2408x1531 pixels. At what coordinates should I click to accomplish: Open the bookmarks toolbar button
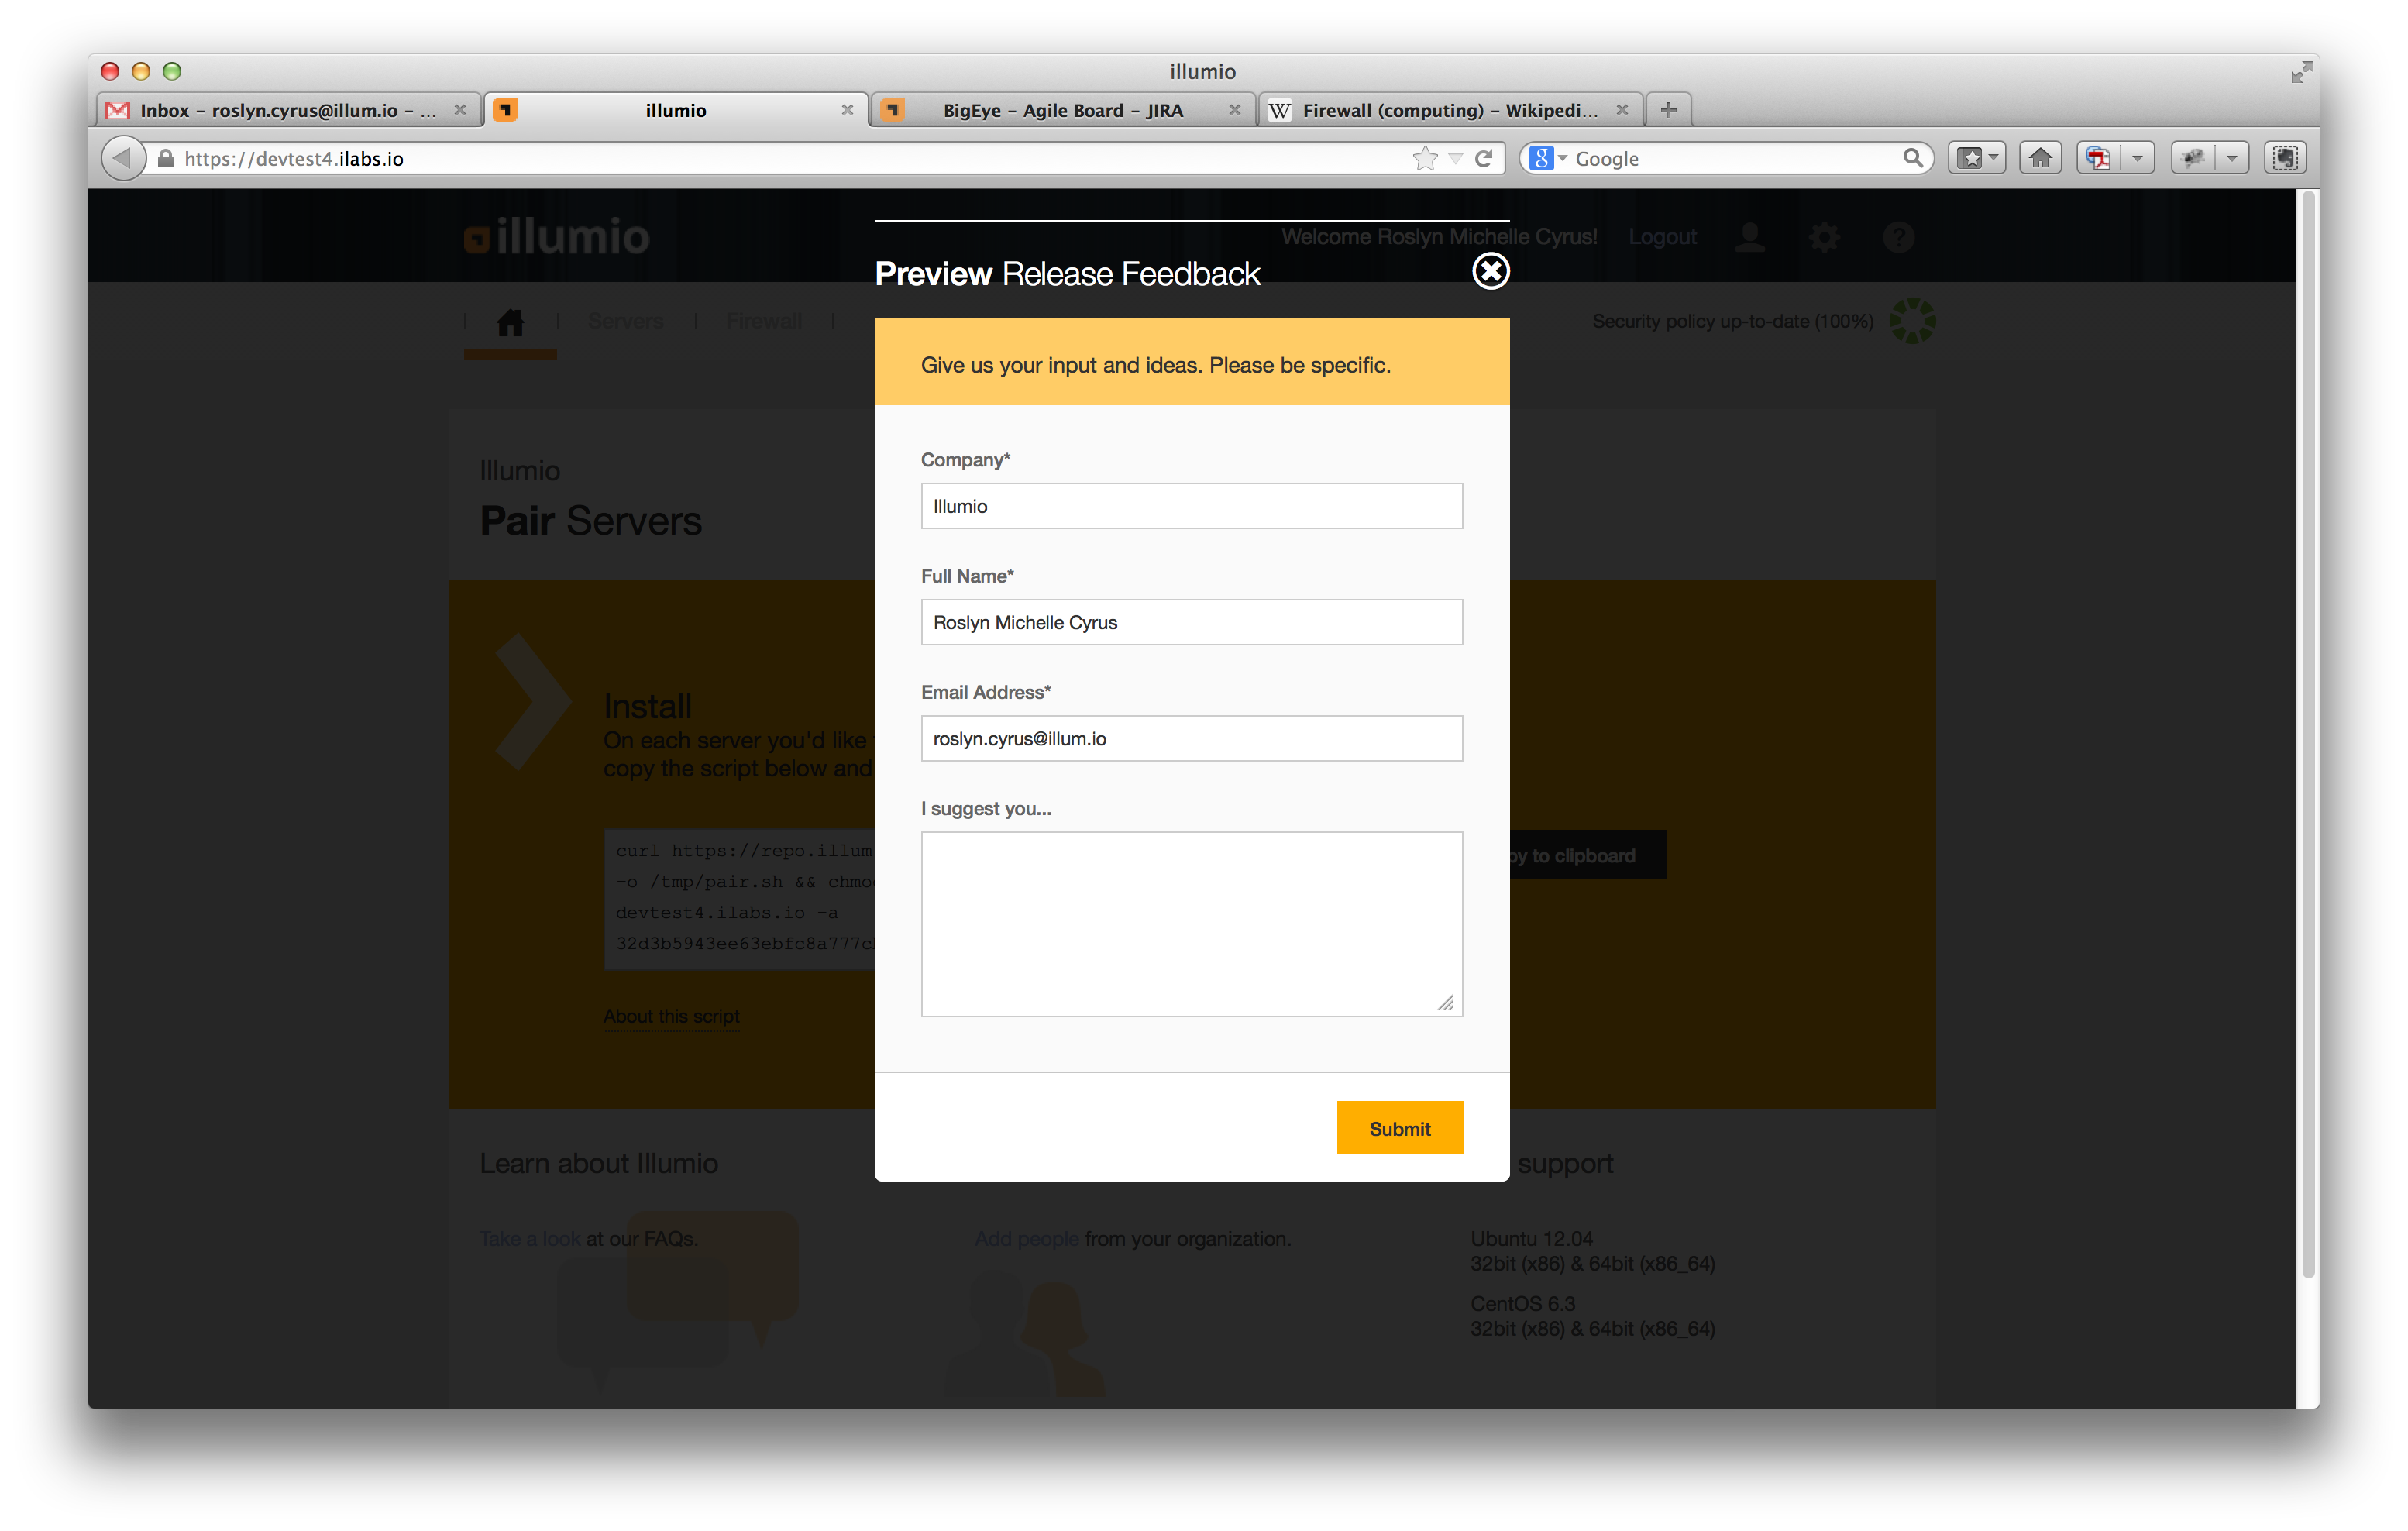tap(1976, 158)
